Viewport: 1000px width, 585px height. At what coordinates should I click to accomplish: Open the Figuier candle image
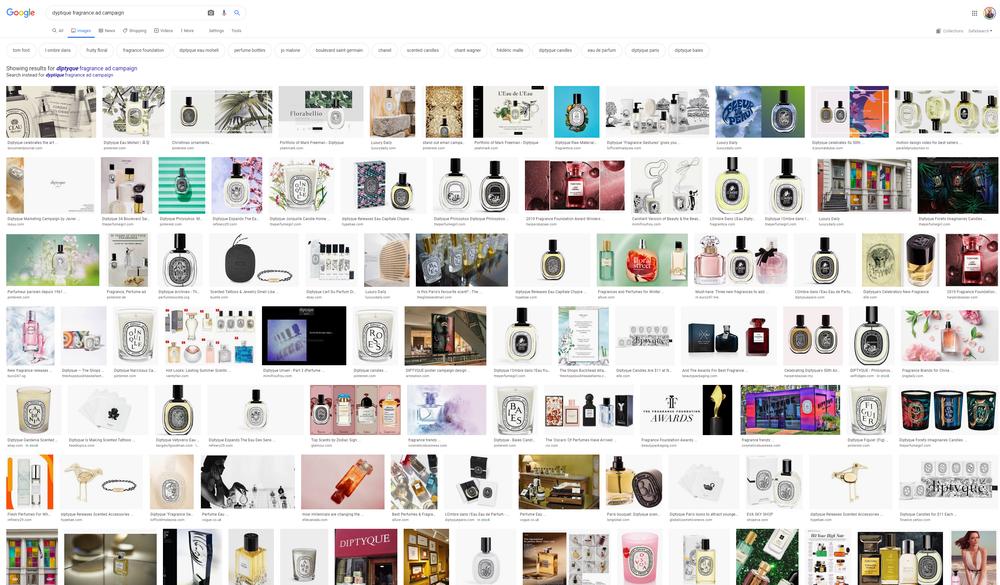tap(870, 410)
